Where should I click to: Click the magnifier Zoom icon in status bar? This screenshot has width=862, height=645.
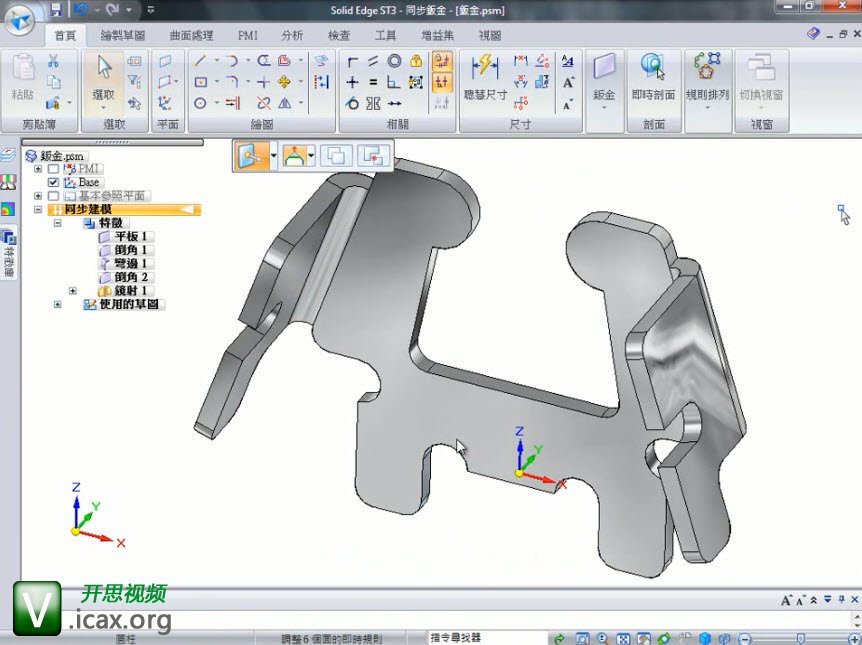(603, 638)
